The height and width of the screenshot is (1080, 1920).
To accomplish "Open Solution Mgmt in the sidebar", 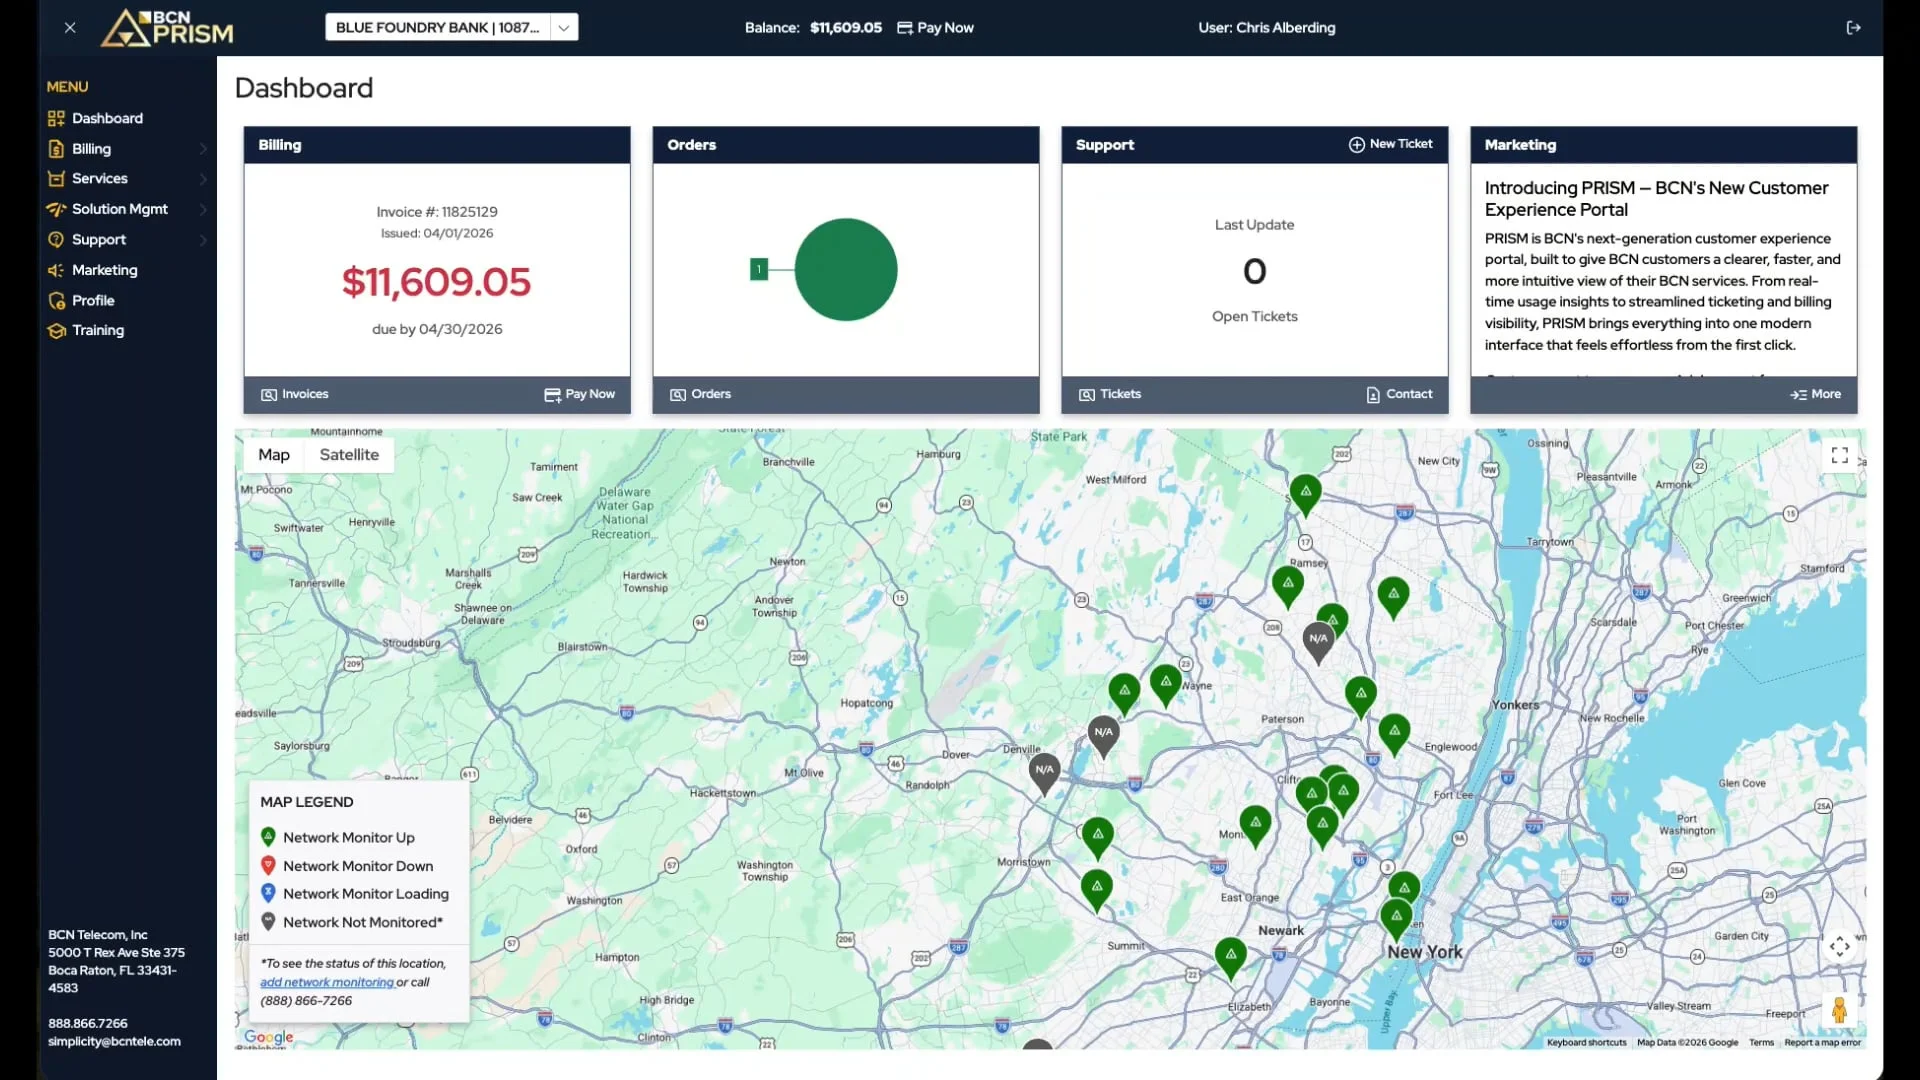I will pyautogui.click(x=119, y=209).
